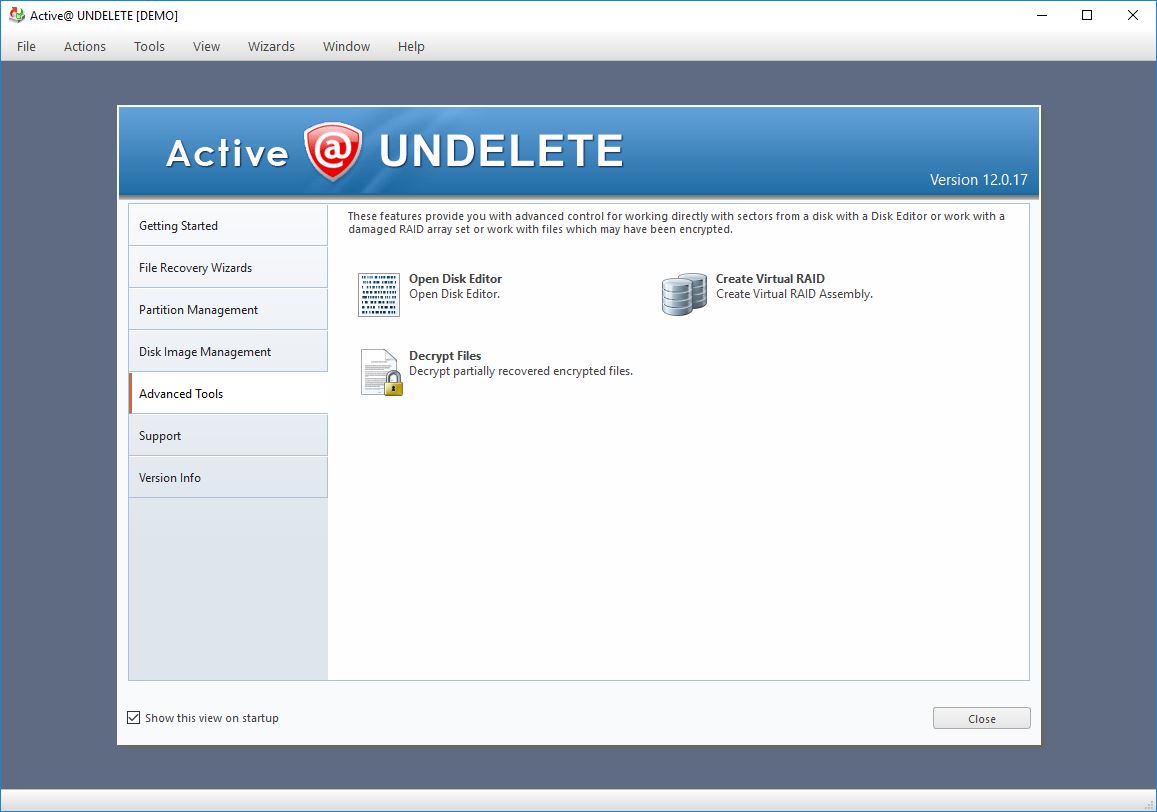1157x812 pixels.
Task: Toggle the startup view checkbox off
Action: [x=134, y=717]
